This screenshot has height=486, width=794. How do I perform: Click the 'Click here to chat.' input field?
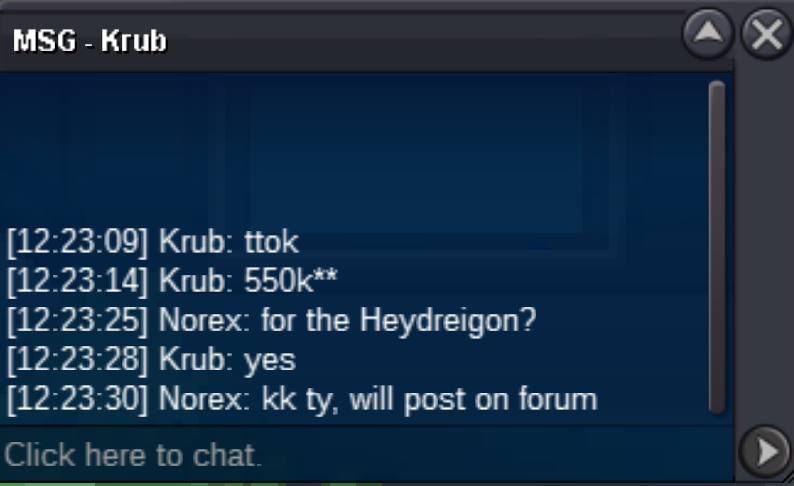point(367,455)
